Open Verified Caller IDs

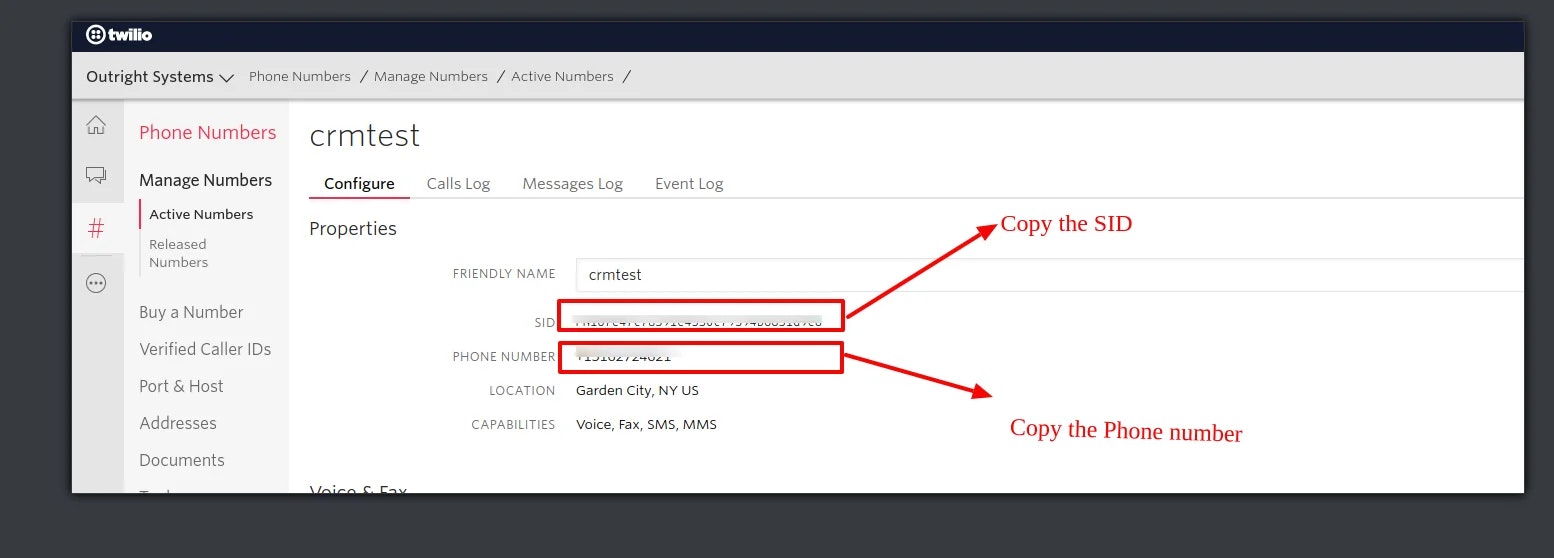205,349
